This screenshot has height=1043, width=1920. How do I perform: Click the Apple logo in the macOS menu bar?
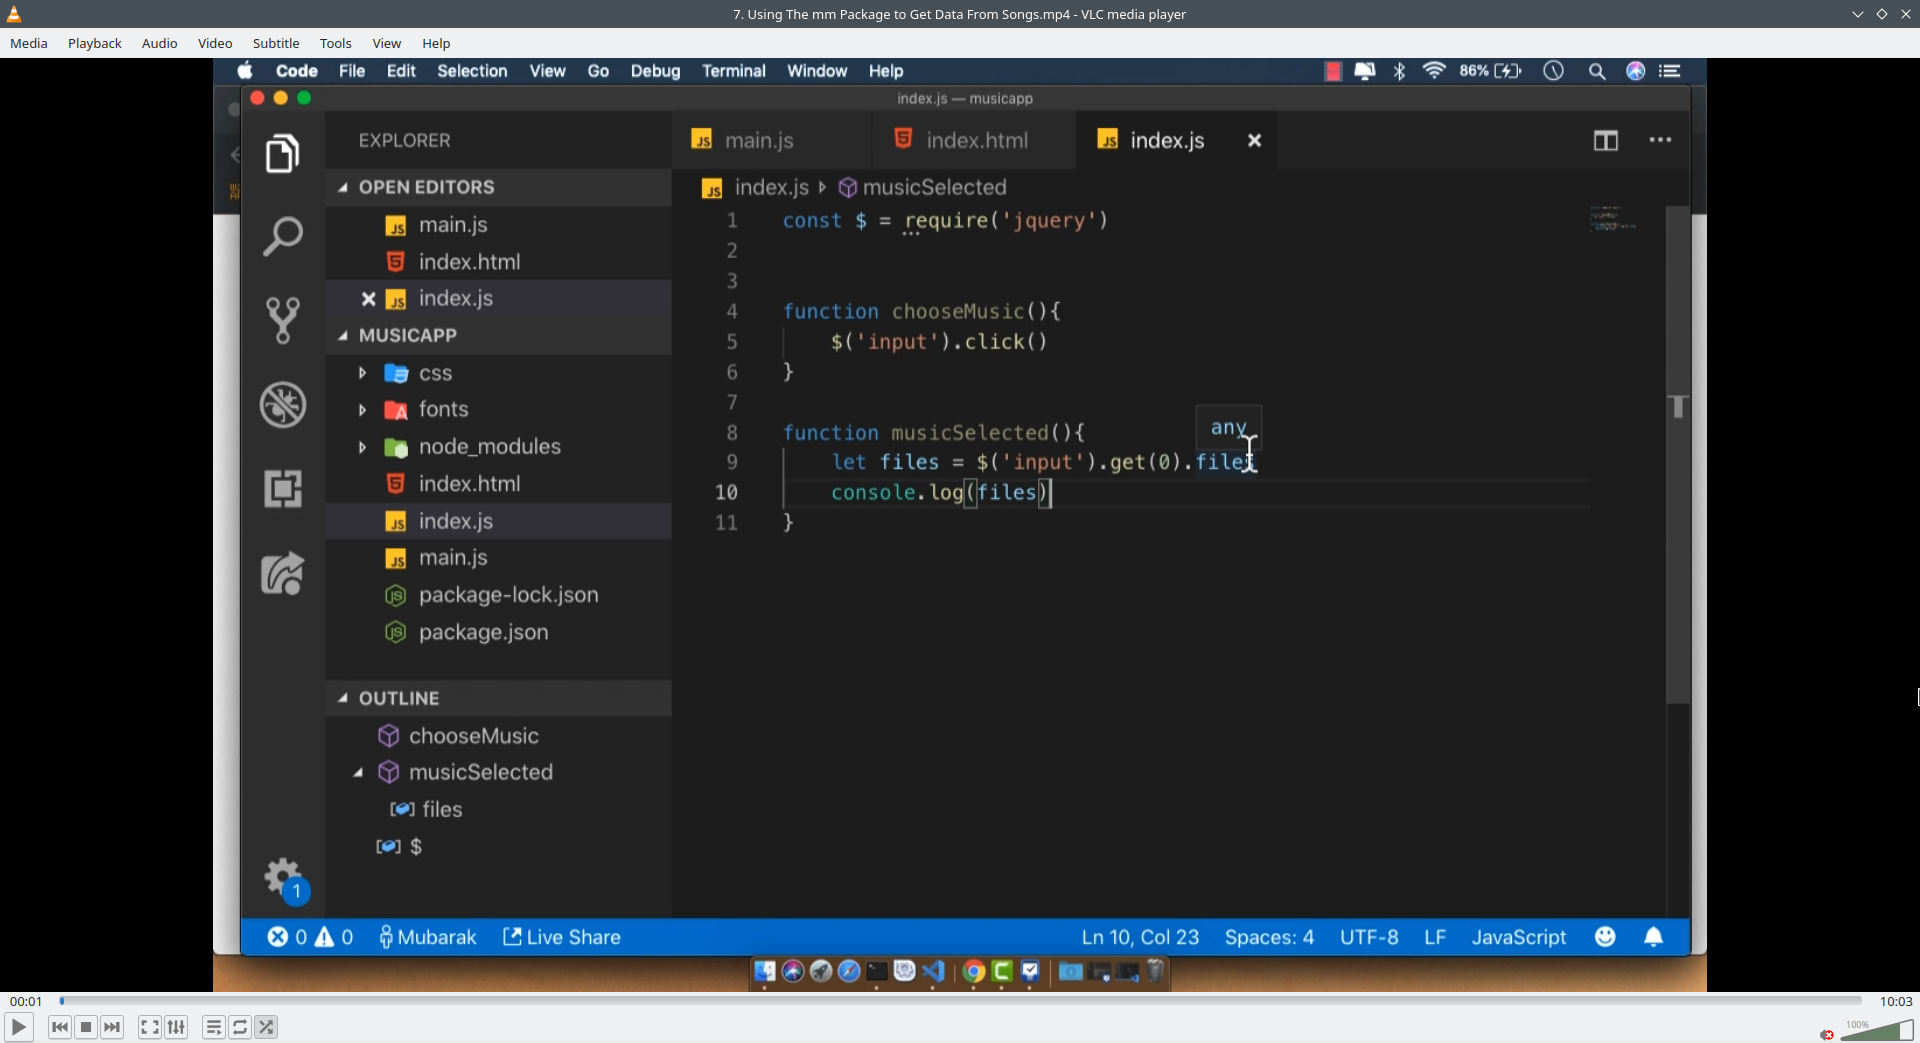tap(245, 71)
